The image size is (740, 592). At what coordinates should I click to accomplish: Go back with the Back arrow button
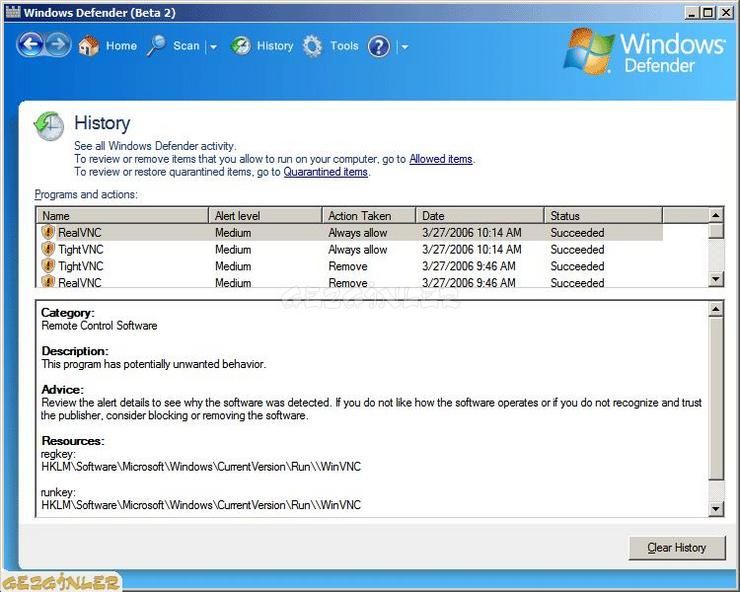pyautogui.click(x=31, y=45)
